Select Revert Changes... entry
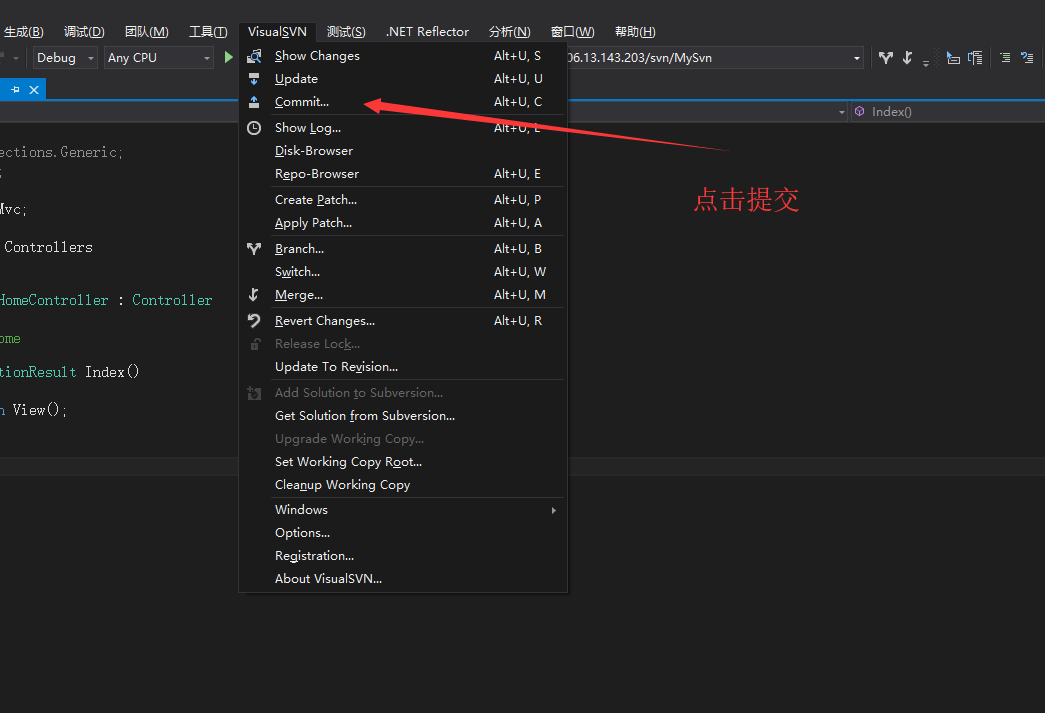The height and width of the screenshot is (713, 1045). click(403, 321)
